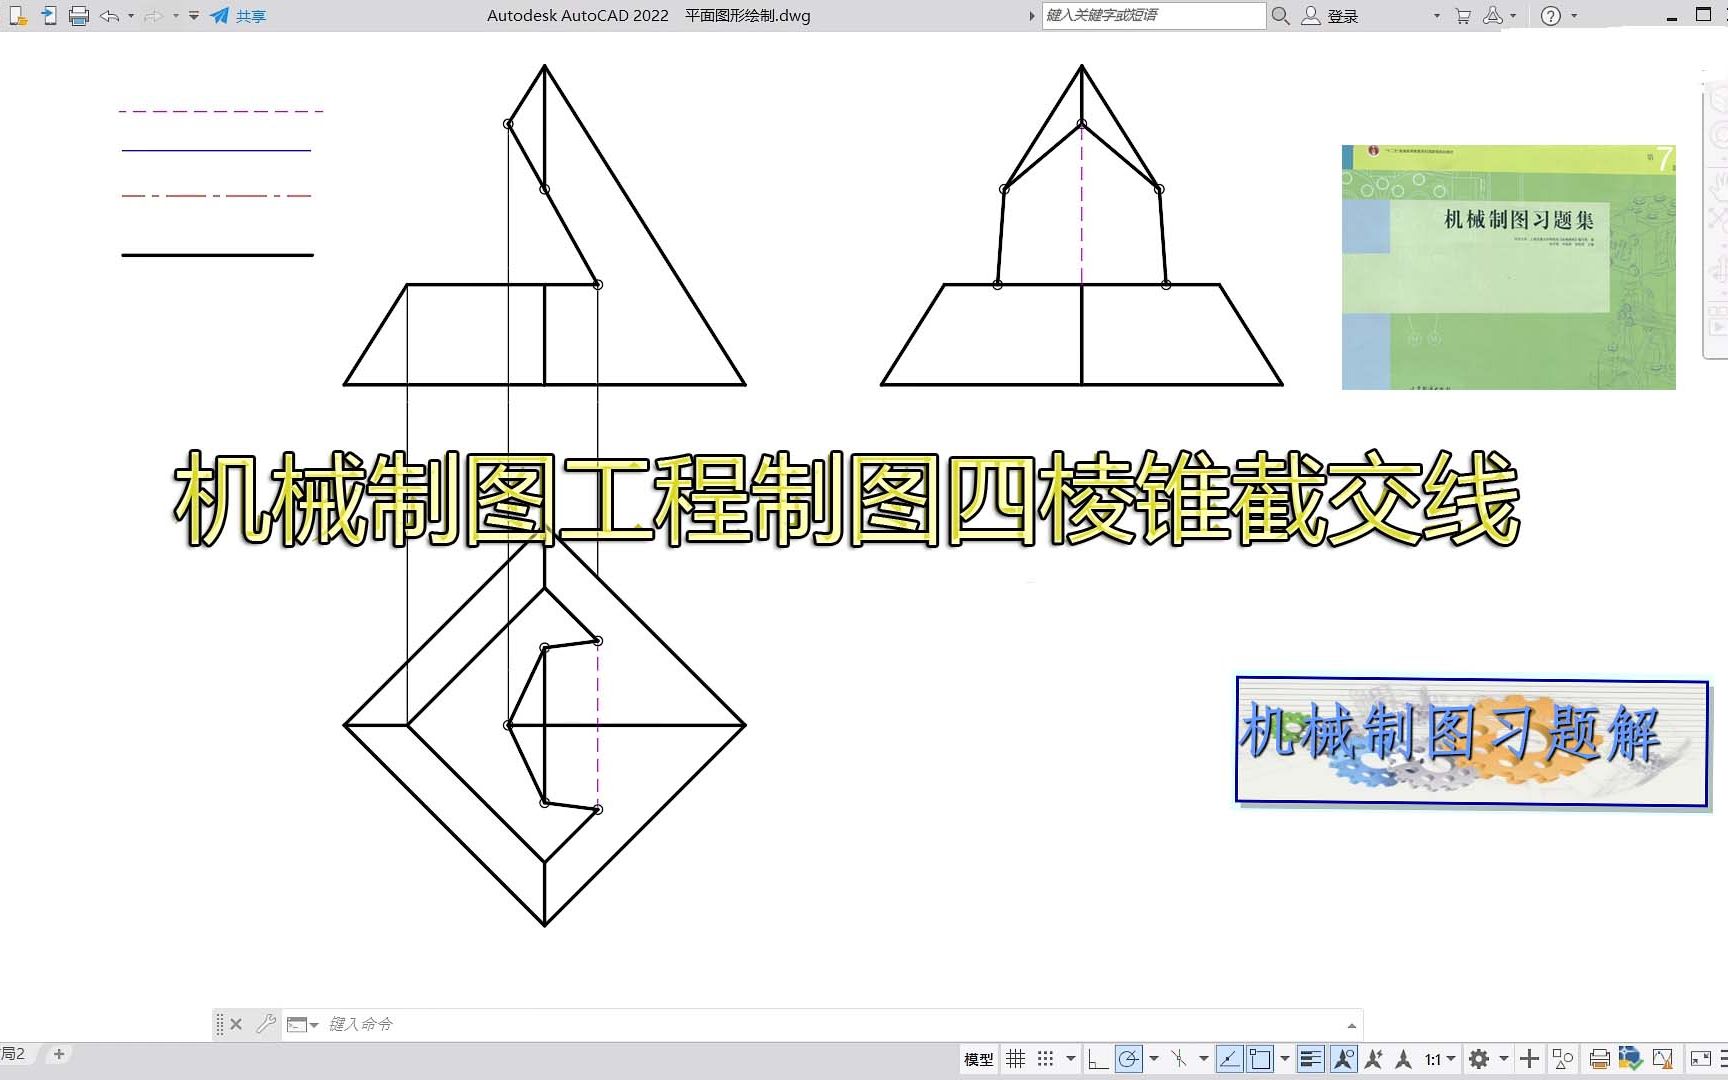
Task: Click status bar plot printer icon
Action: pyautogui.click(x=1599, y=1059)
